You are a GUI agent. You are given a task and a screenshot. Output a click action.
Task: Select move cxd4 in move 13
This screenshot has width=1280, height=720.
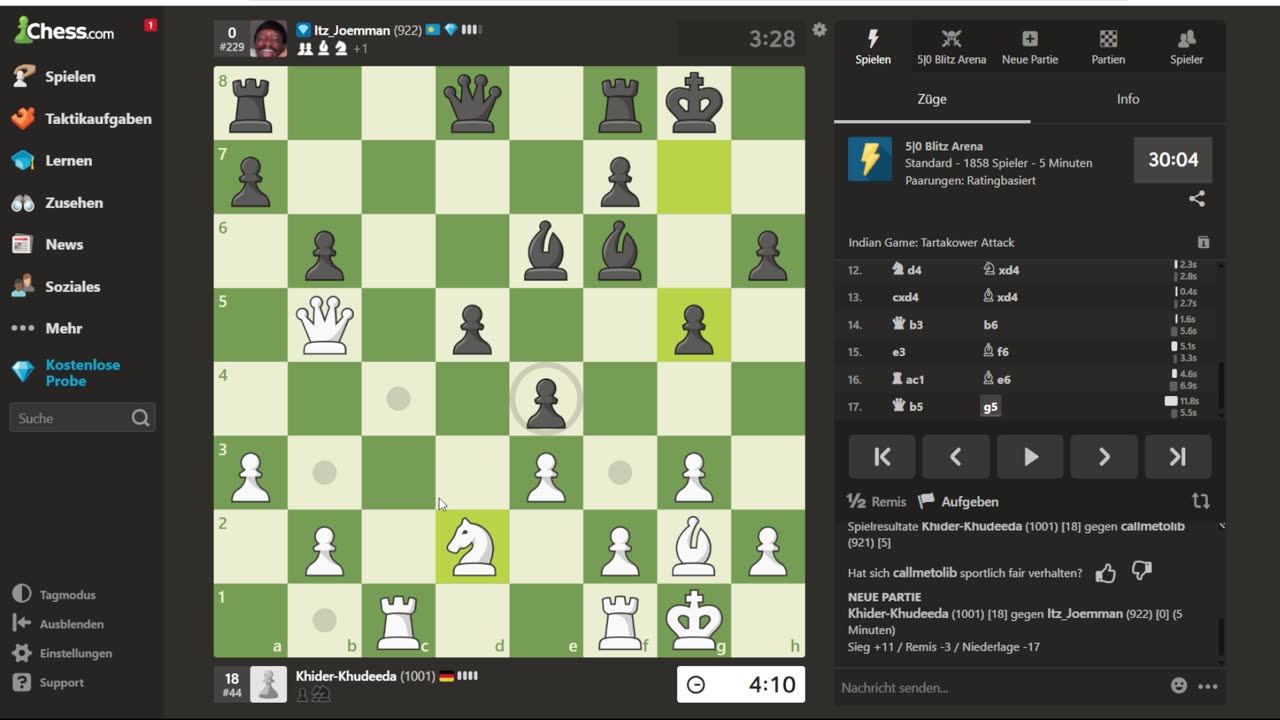[x=905, y=297]
